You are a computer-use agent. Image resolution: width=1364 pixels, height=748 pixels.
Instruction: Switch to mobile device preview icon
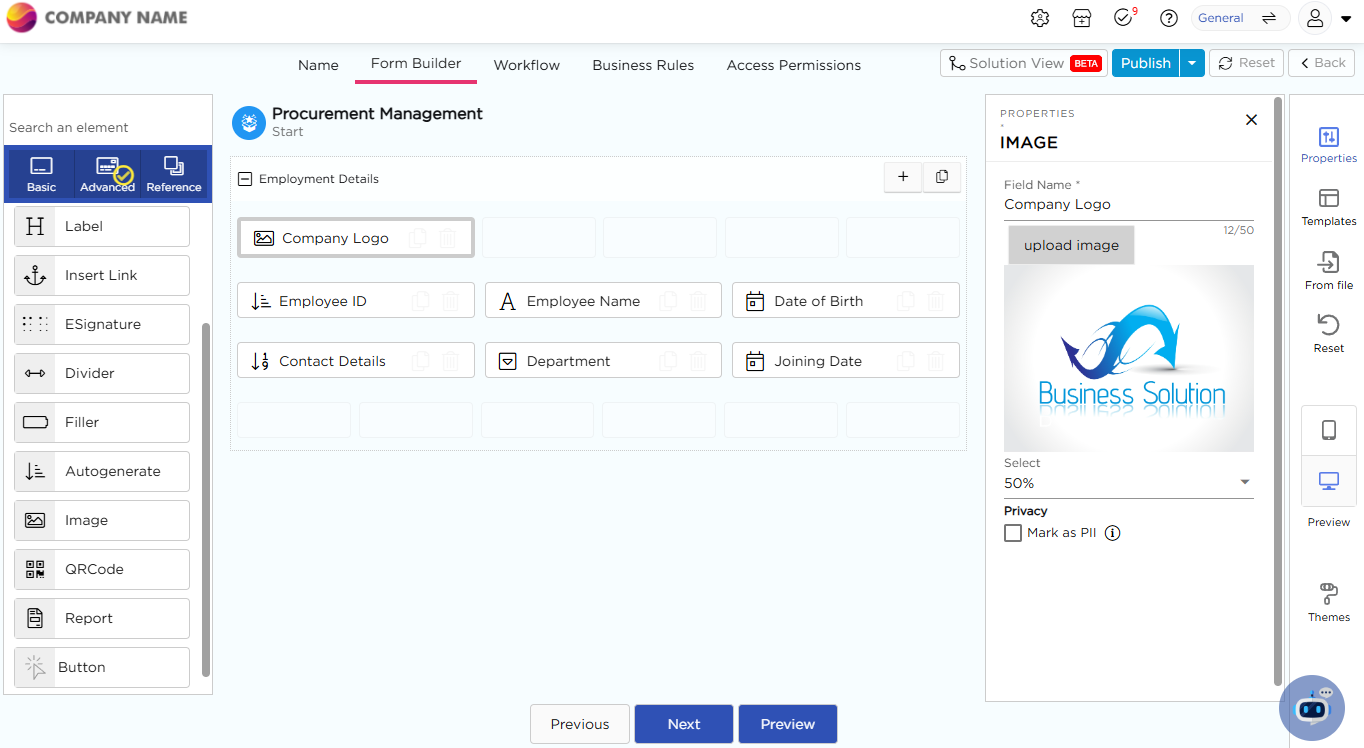point(1328,430)
